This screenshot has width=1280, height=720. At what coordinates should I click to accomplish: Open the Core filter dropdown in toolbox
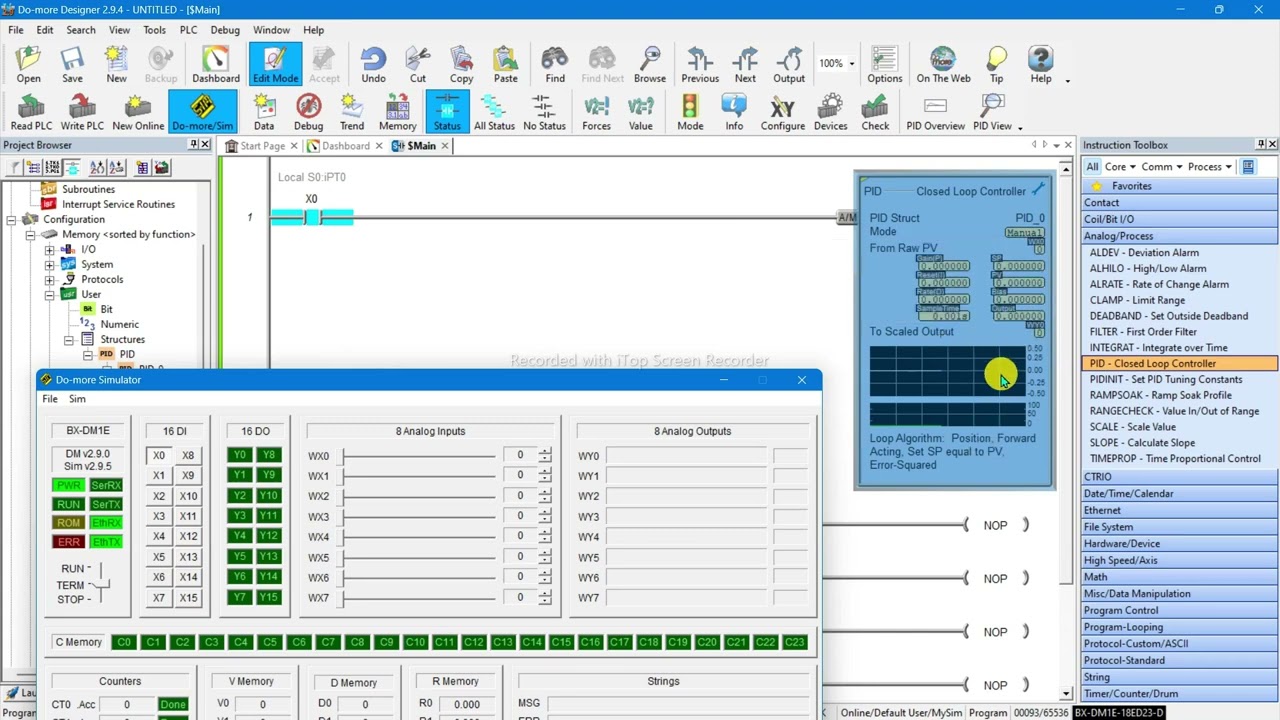click(x=1120, y=167)
